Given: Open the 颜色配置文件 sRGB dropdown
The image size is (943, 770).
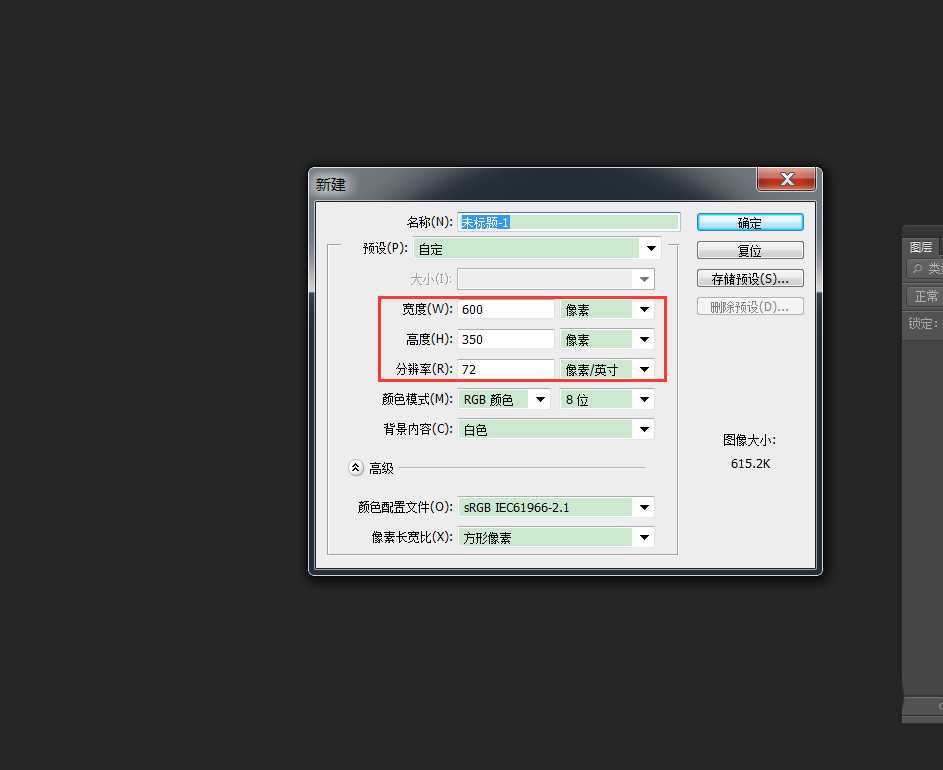Looking at the screenshot, I should point(644,507).
